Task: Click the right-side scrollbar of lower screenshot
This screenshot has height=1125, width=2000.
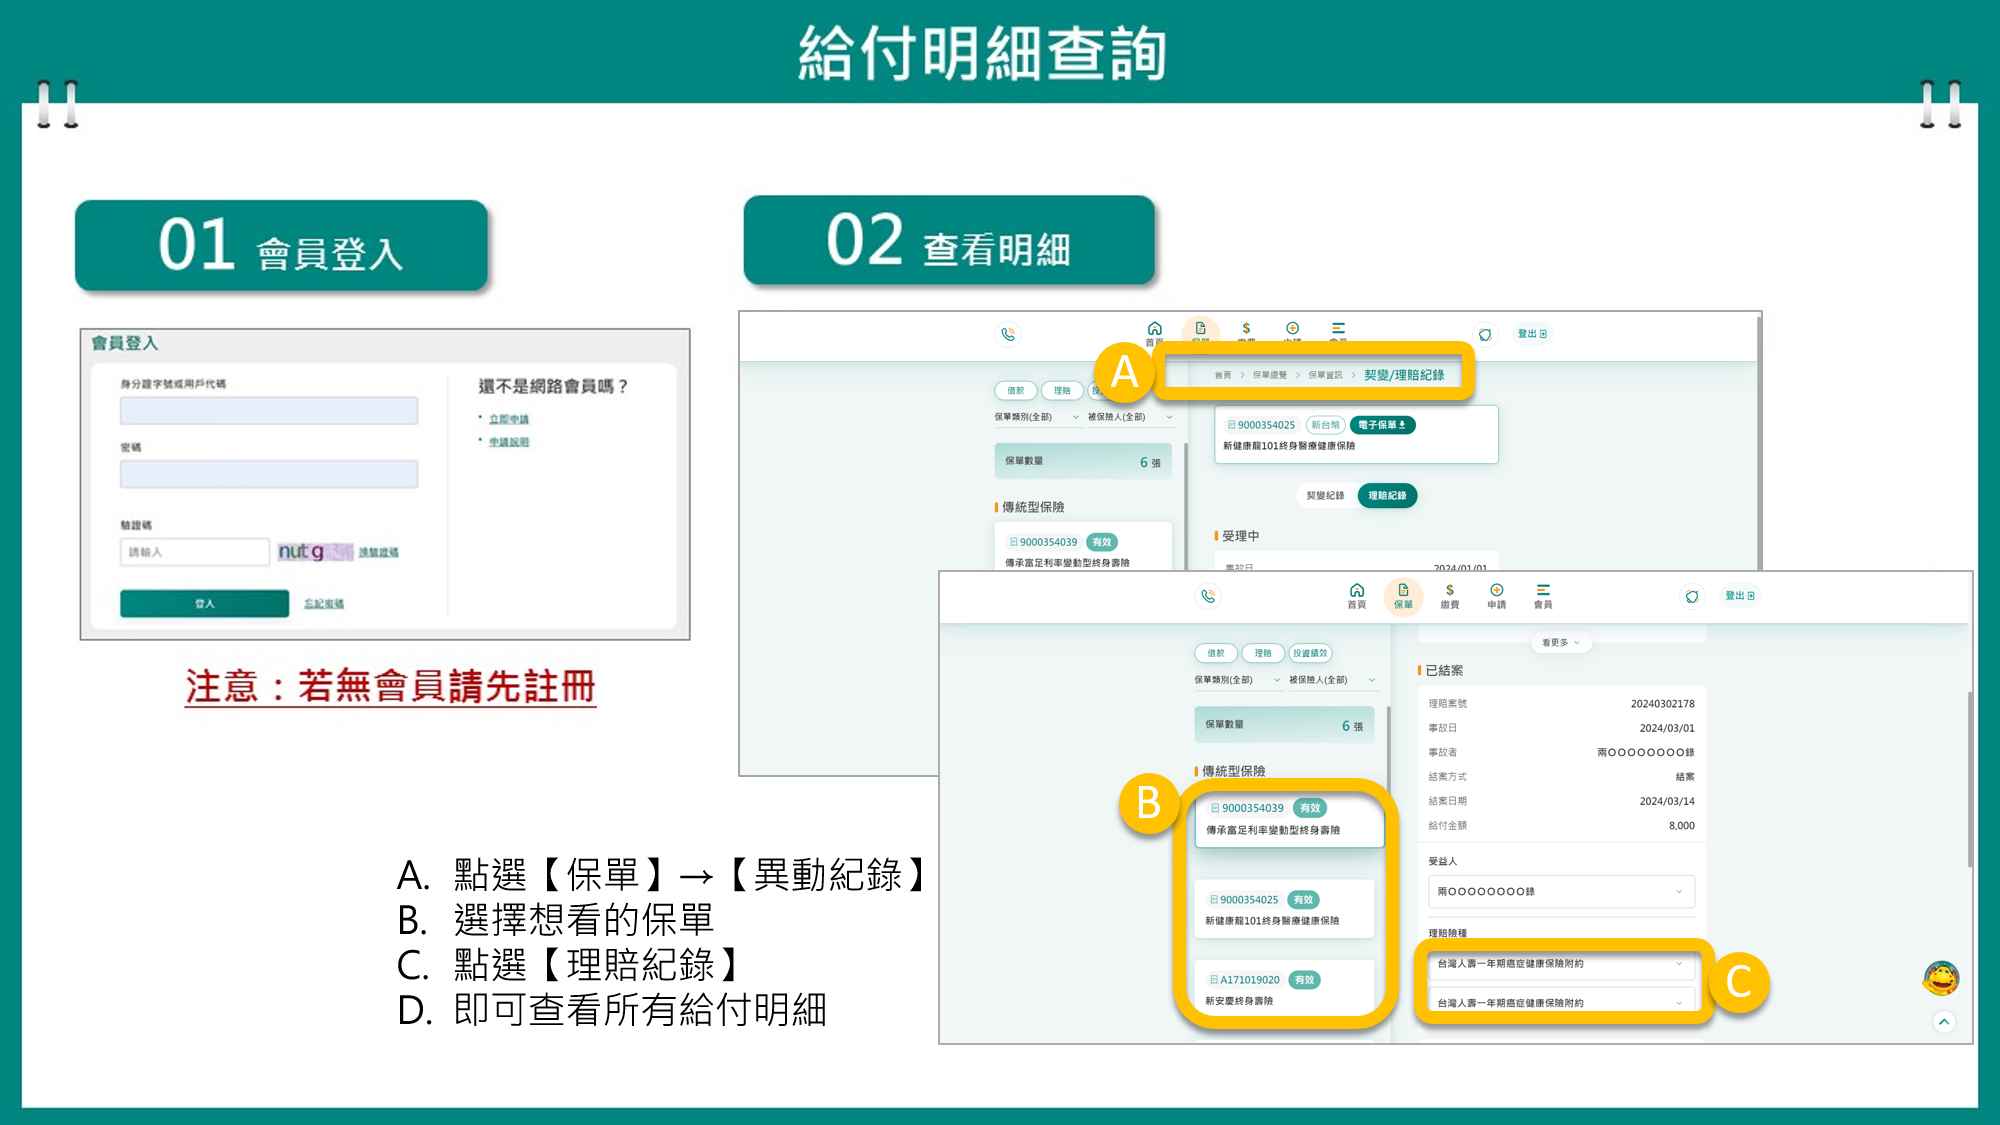Action: pos(1969,780)
